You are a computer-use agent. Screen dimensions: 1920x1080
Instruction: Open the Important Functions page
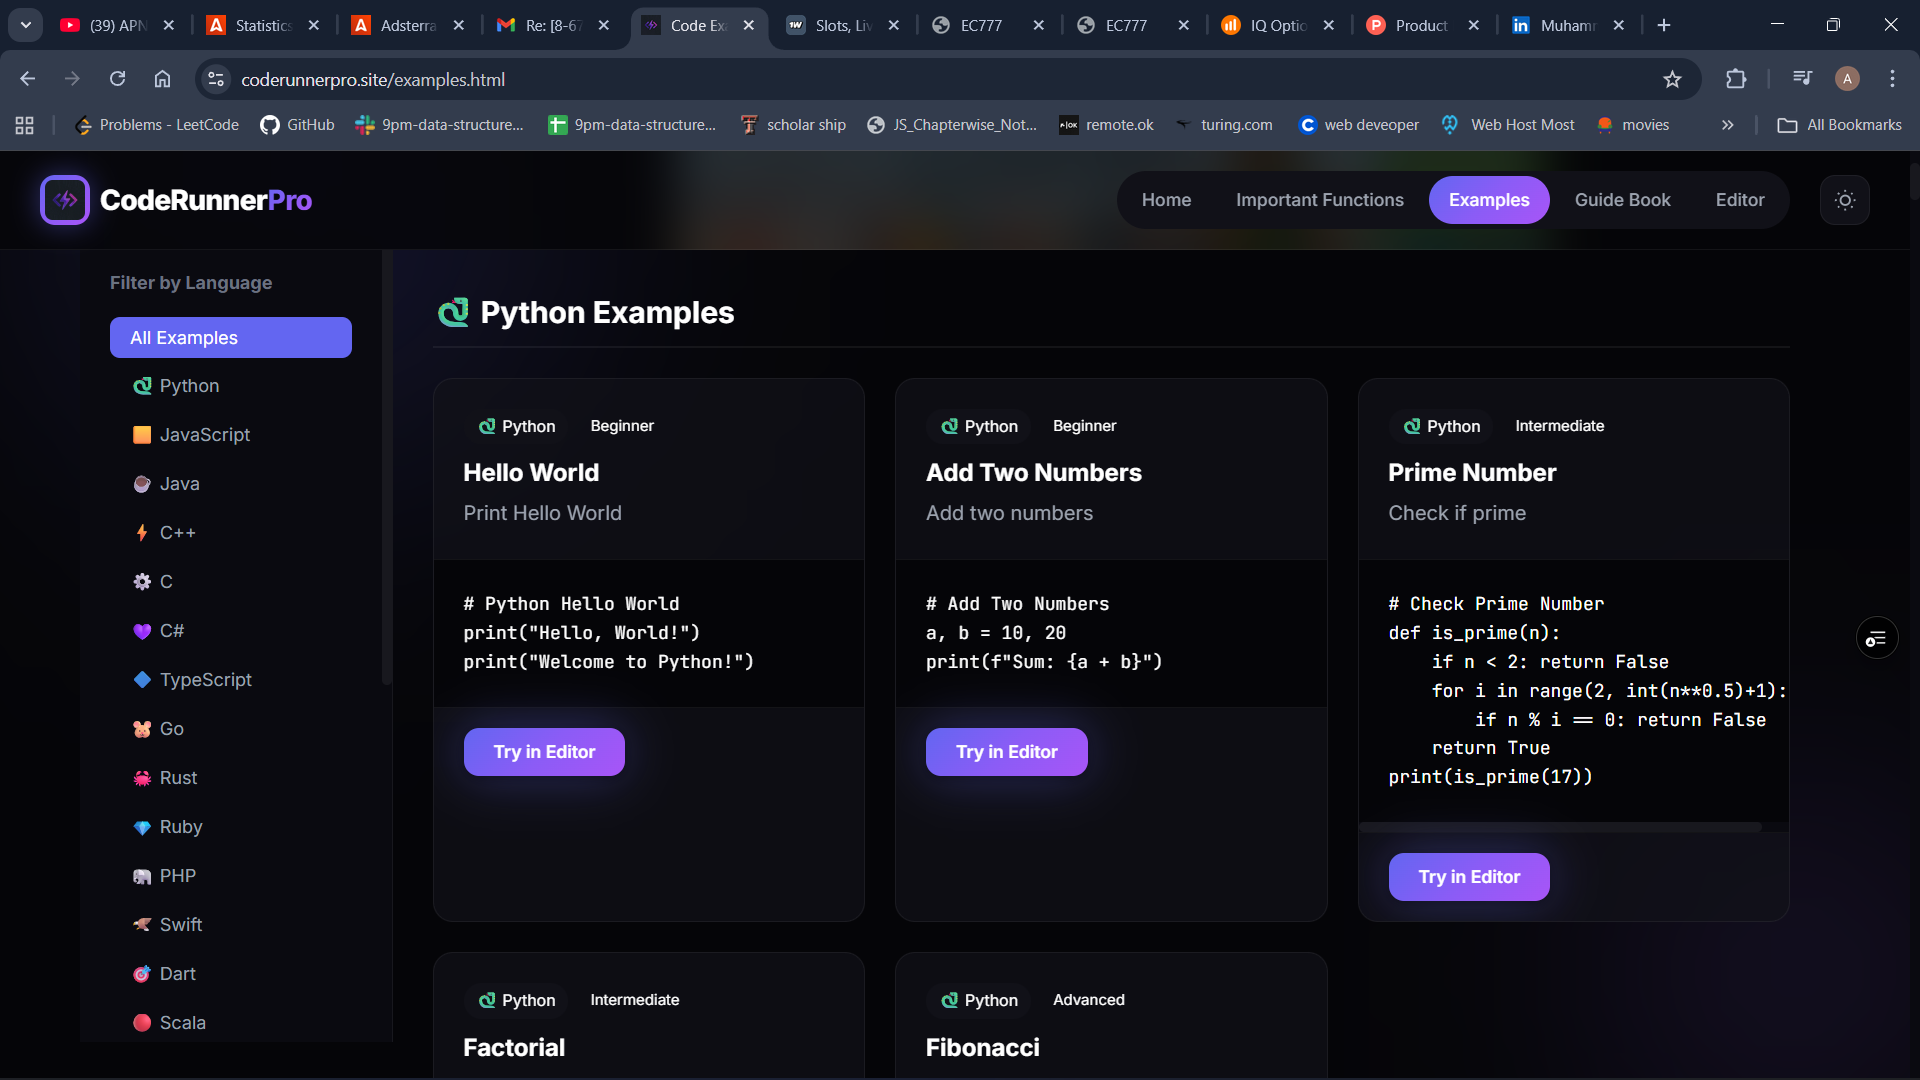pyautogui.click(x=1320, y=200)
